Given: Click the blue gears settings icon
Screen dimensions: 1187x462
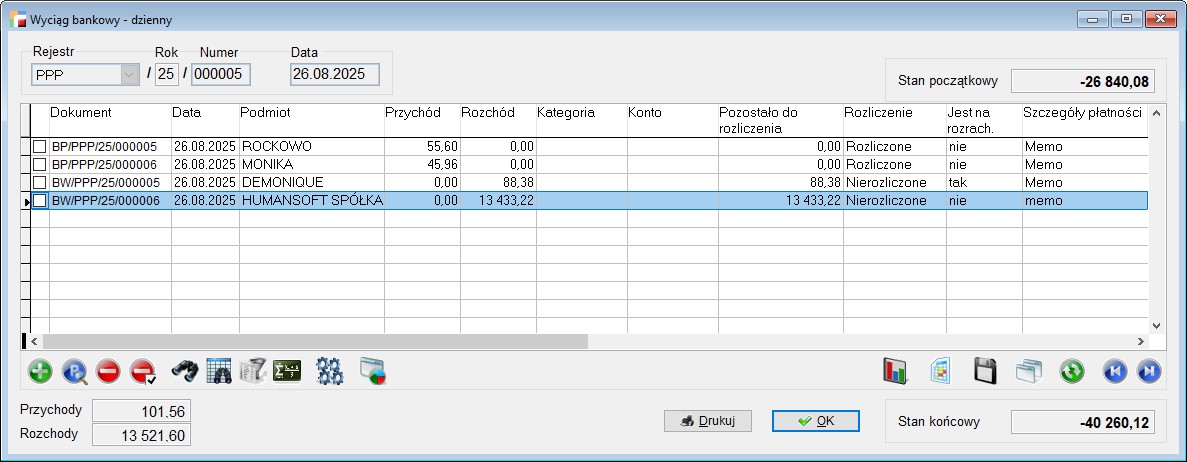Looking at the screenshot, I should (x=330, y=372).
